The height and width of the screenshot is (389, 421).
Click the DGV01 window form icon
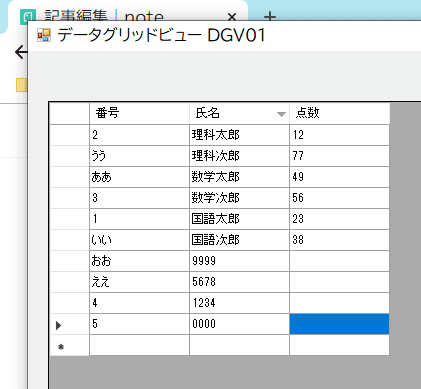point(44,35)
